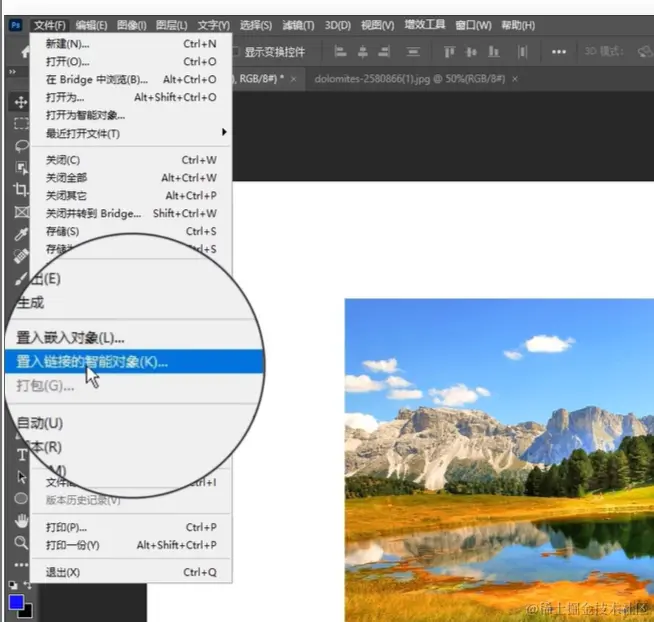The height and width of the screenshot is (622, 654).
Task: Open the 视图(V) menu
Action: click(x=377, y=25)
